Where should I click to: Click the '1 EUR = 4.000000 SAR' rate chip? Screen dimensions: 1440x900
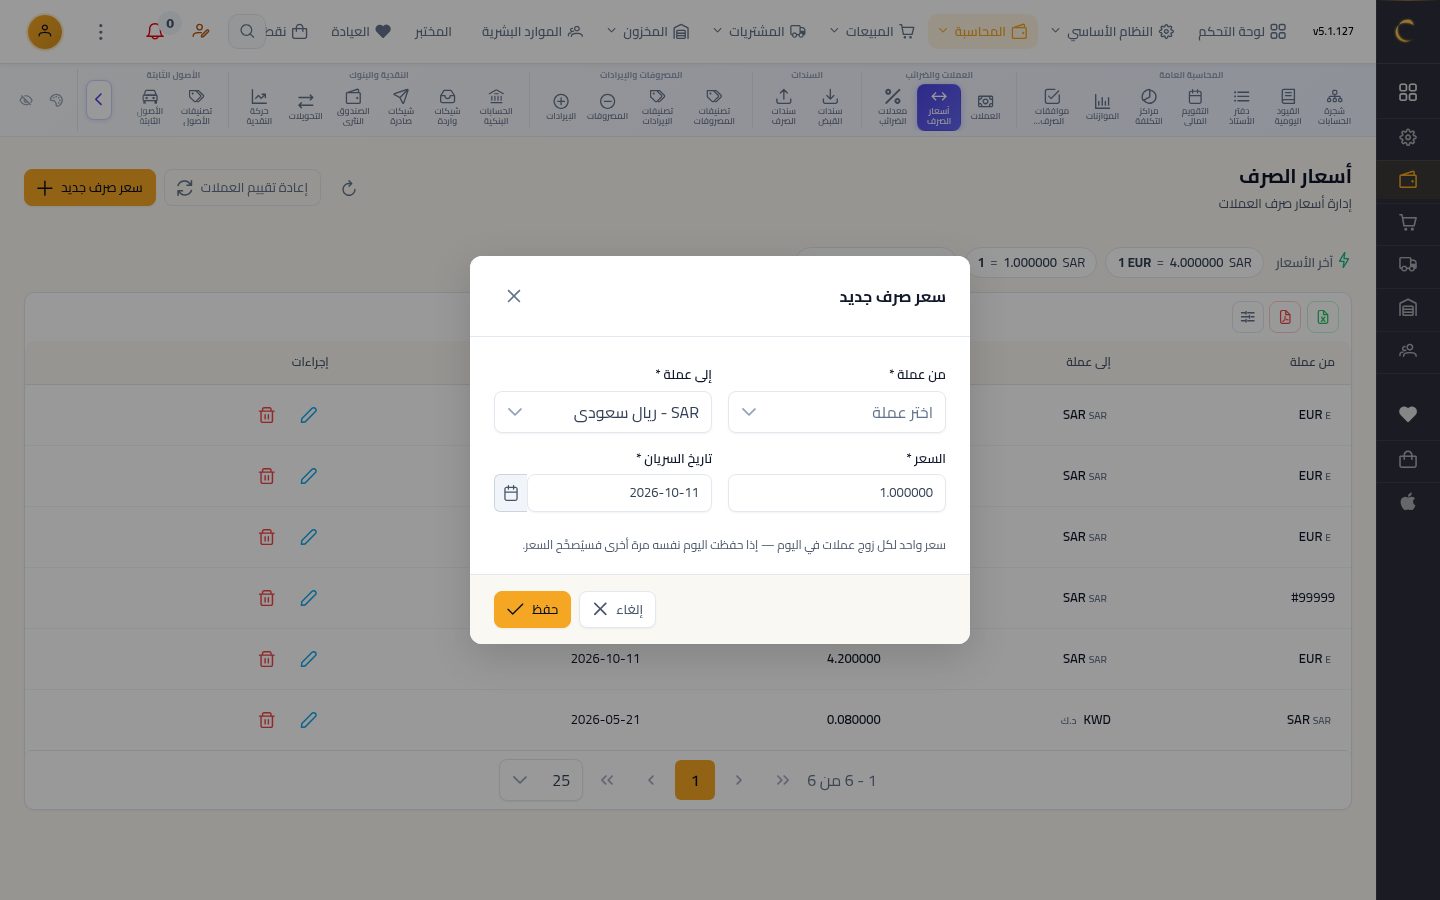[x=1184, y=262]
